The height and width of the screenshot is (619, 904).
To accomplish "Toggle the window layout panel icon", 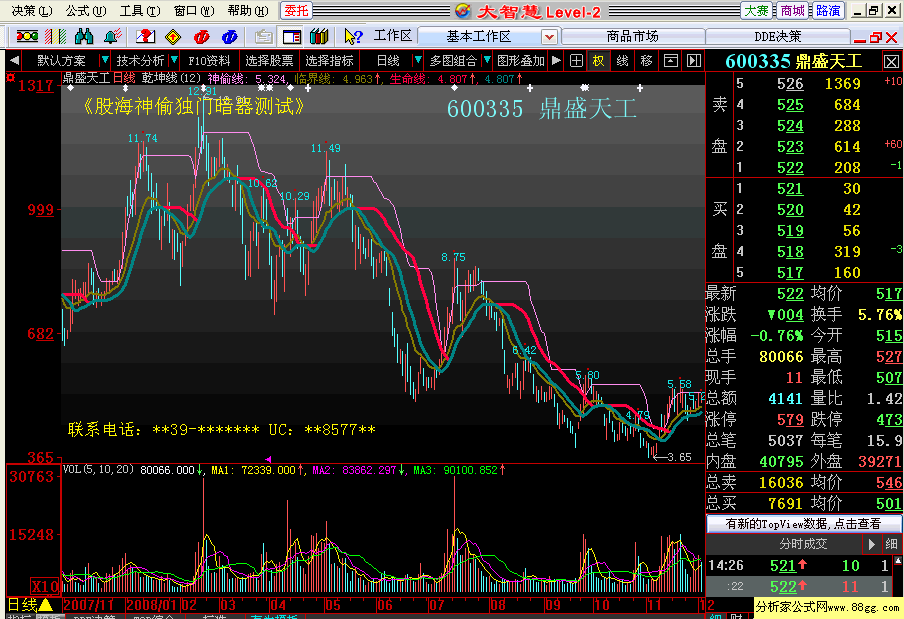I will click(x=292, y=37).
